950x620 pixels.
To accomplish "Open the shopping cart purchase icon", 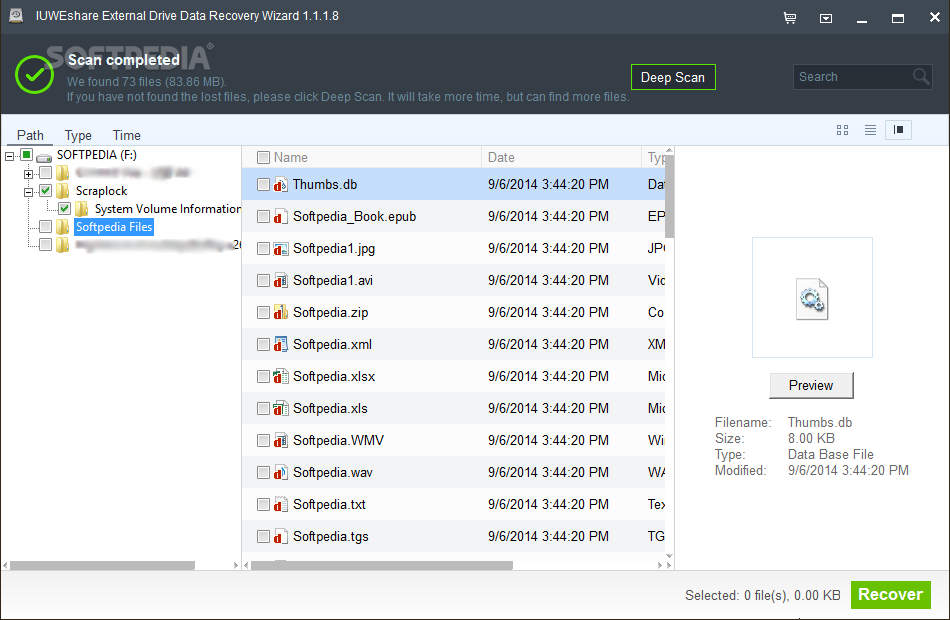I will 789,18.
